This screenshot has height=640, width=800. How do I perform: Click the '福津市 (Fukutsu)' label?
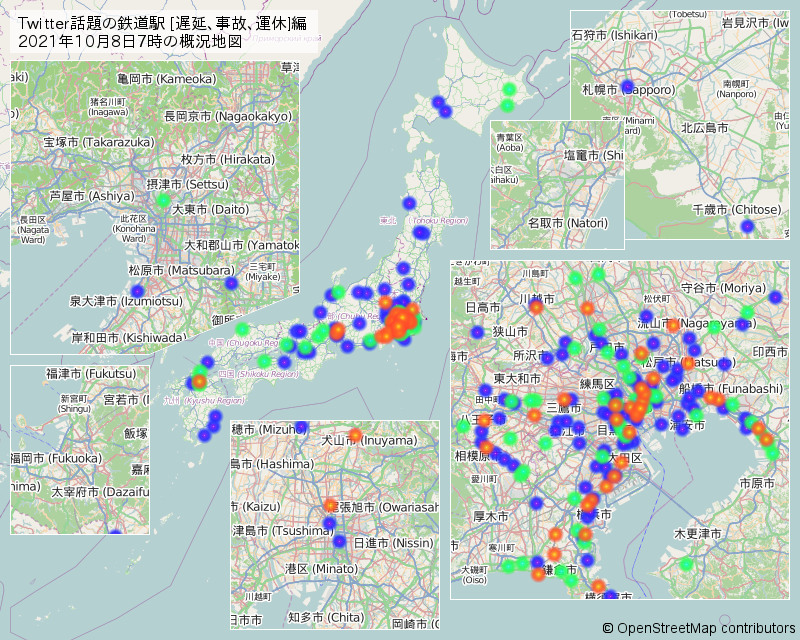[x=91, y=374]
